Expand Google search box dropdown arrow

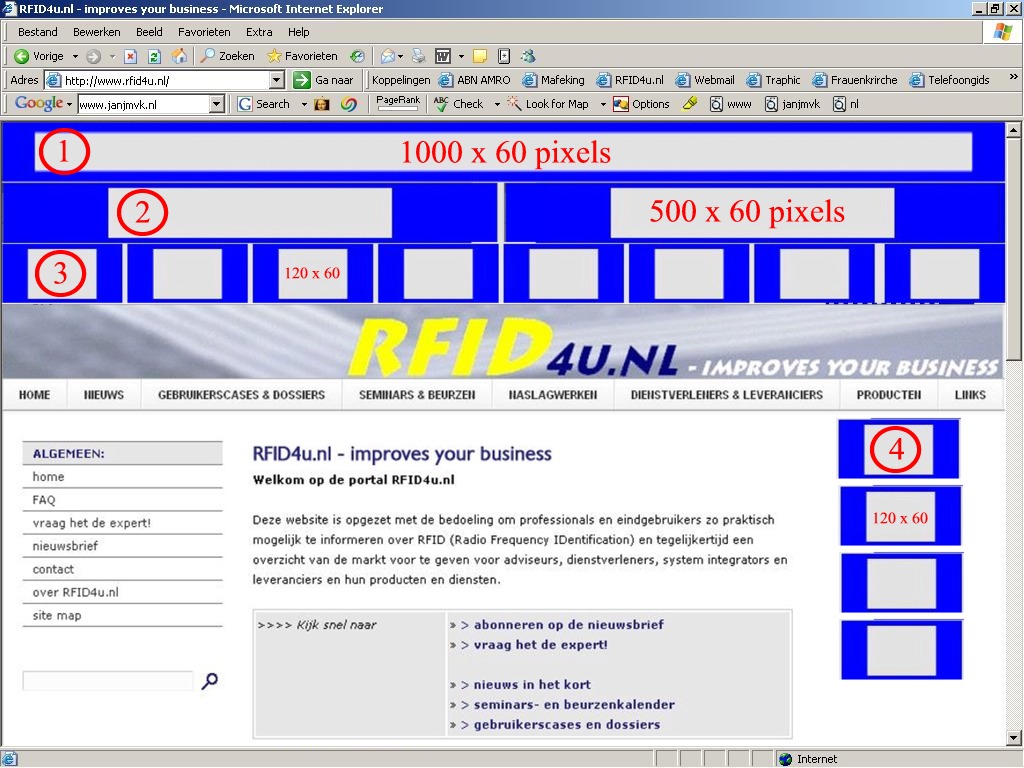point(217,104)
